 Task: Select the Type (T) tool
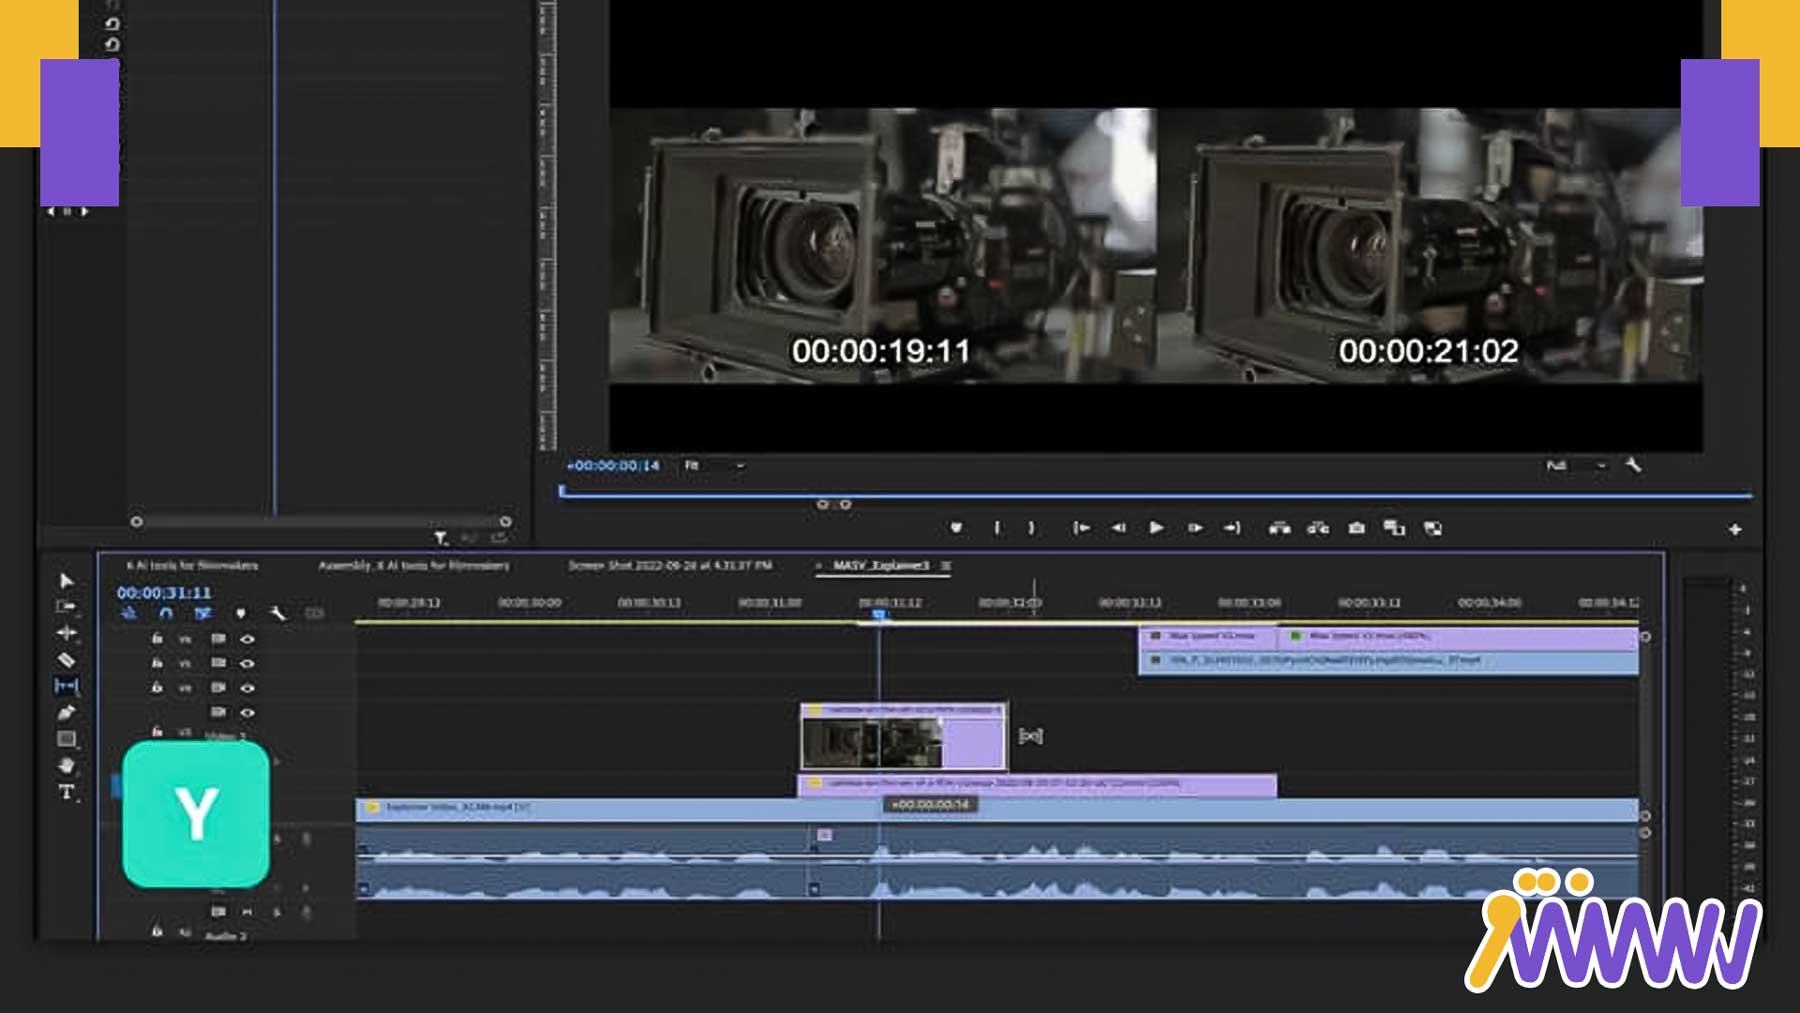pyautogui.click(x=66, y=792)
